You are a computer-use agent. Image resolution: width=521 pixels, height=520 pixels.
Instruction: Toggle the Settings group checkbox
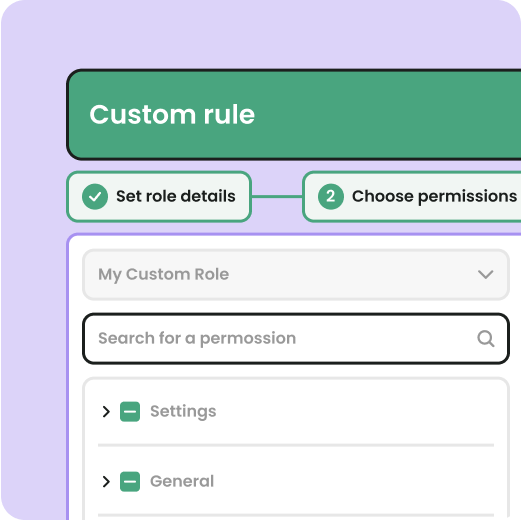130,412
